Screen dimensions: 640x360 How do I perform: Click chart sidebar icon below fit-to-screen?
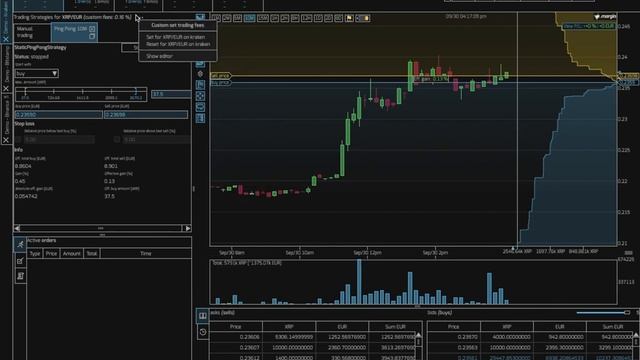point(200,107)
